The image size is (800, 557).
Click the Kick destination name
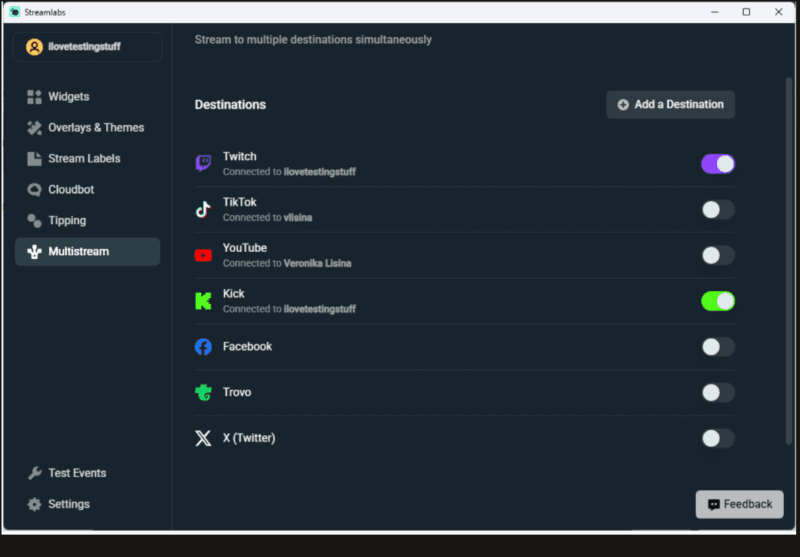(x=234, y=294)
